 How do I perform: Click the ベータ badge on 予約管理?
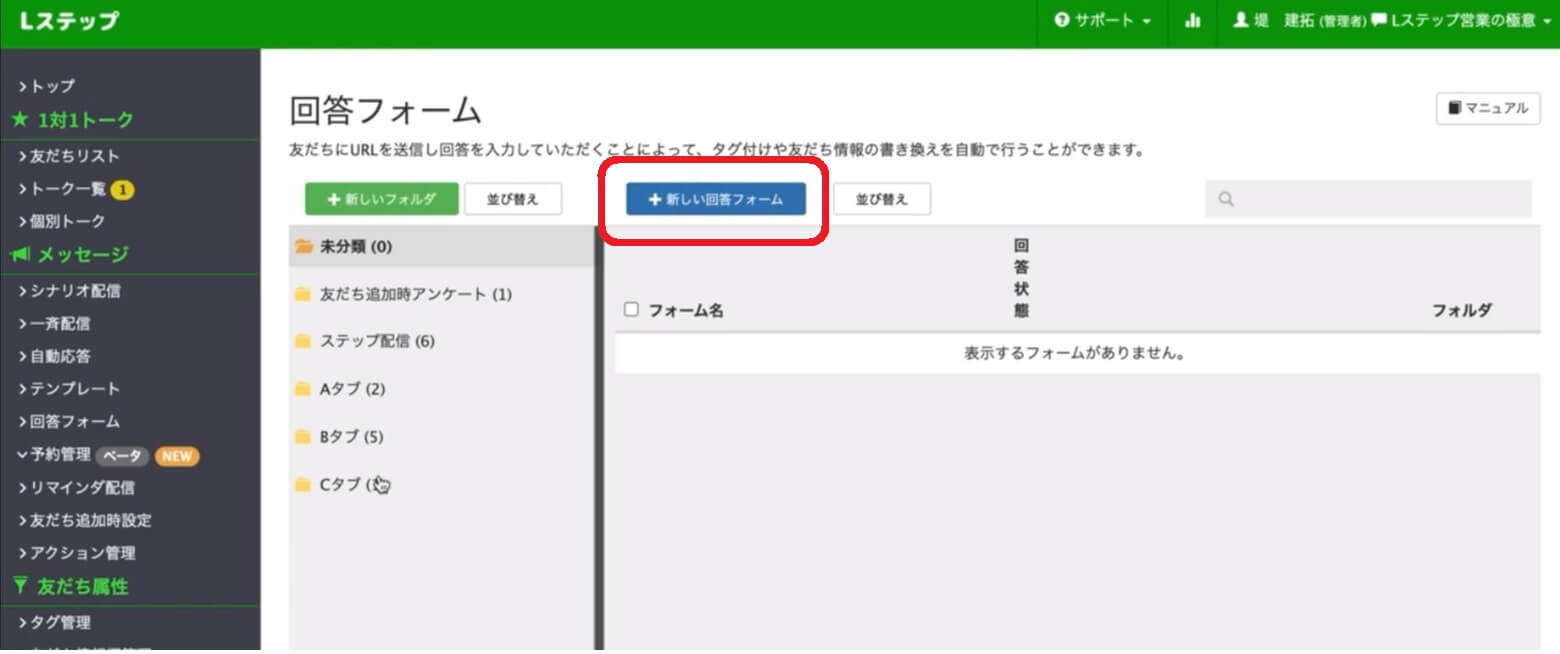122,456
